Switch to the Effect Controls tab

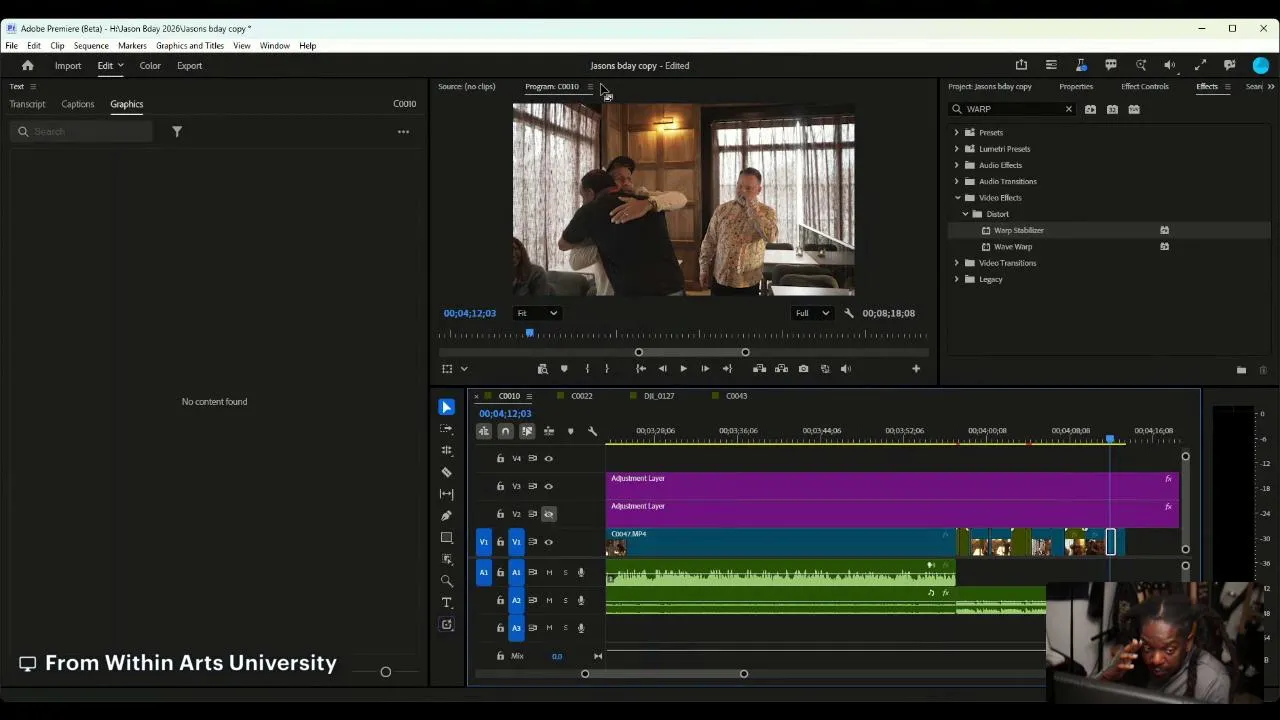1145,87
